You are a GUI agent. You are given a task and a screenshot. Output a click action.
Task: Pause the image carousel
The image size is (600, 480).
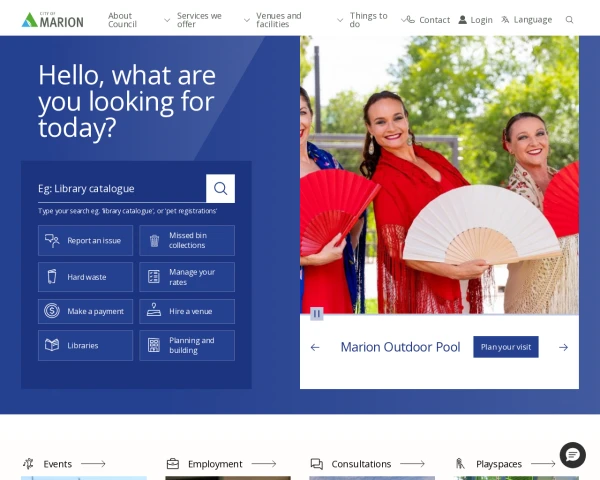[317, 314]
